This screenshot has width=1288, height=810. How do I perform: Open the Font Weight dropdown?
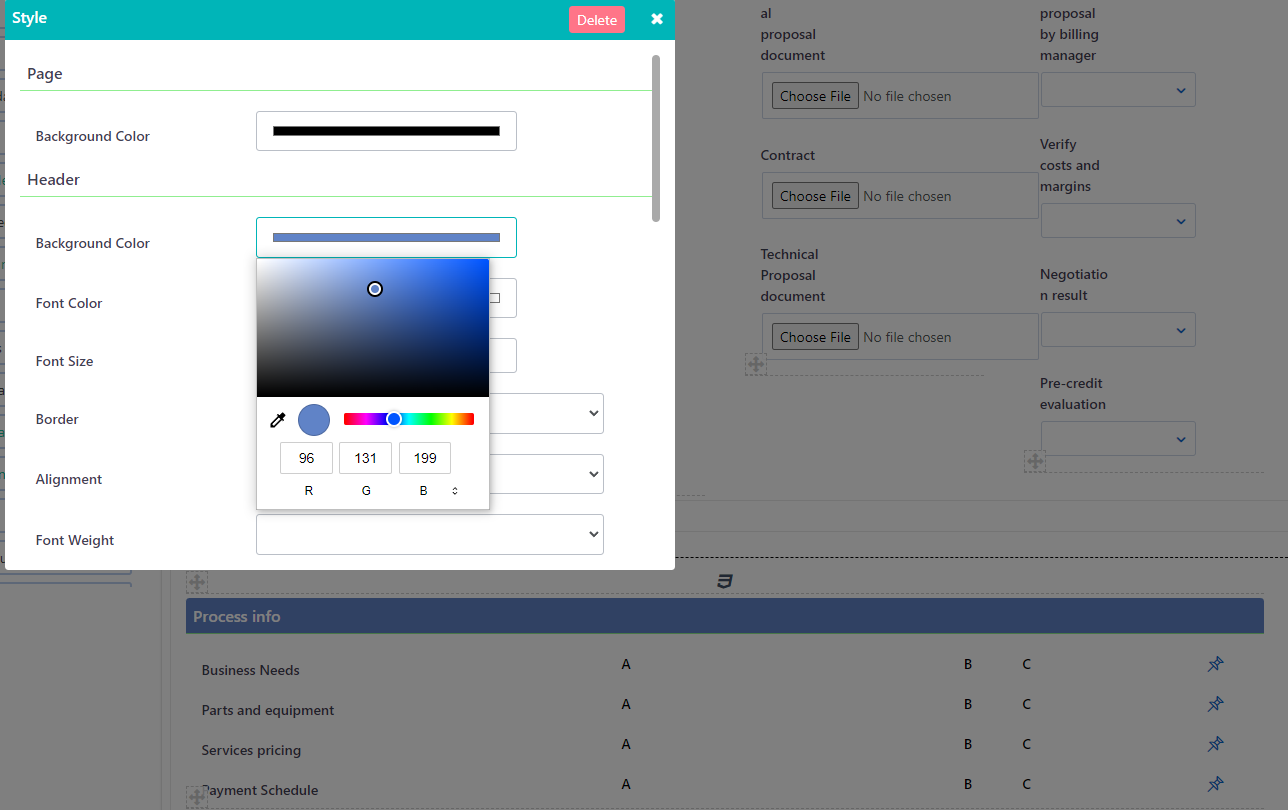click(x=430, y=534)
